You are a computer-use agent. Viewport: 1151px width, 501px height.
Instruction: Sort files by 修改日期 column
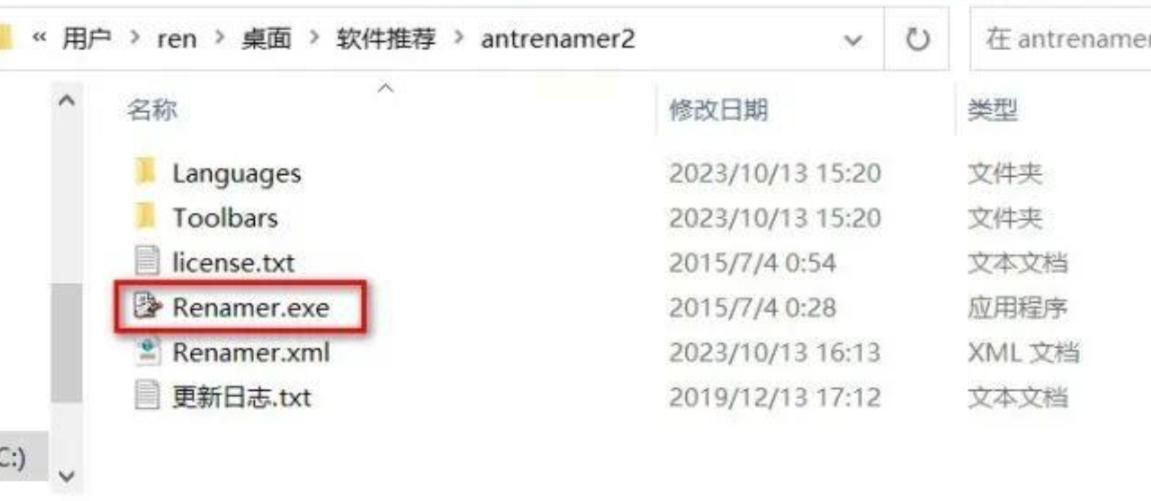tap(718, 111)
